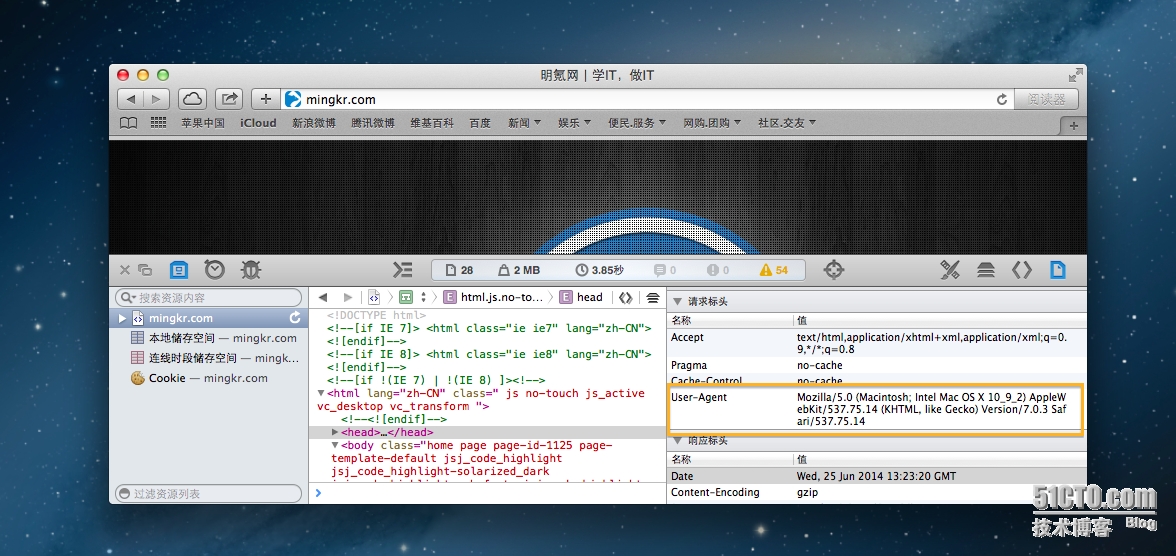This screenshot has width=1176, height=556.
Task: Toggle the compositing layer borders button
Action: coord(652,297)
